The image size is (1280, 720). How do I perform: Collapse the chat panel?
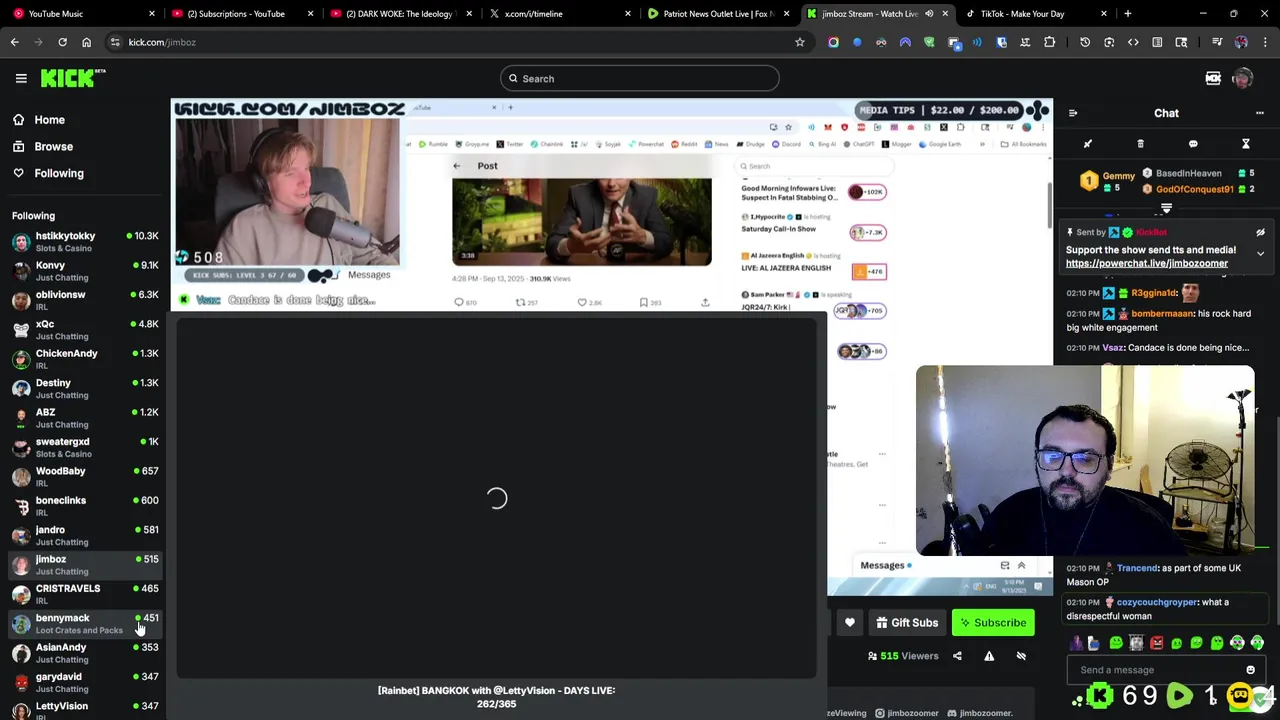point(1072,113)
